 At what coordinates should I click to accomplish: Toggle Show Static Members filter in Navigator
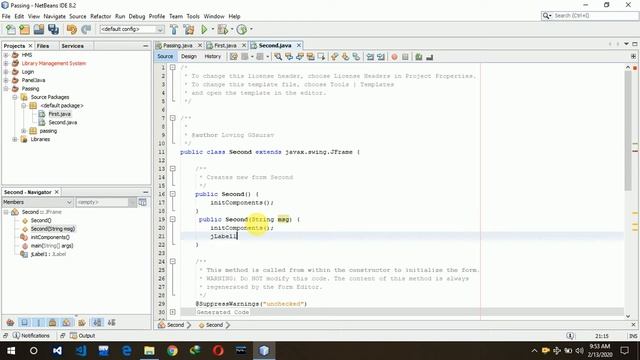pyautogui.click(x=38, y=323)
